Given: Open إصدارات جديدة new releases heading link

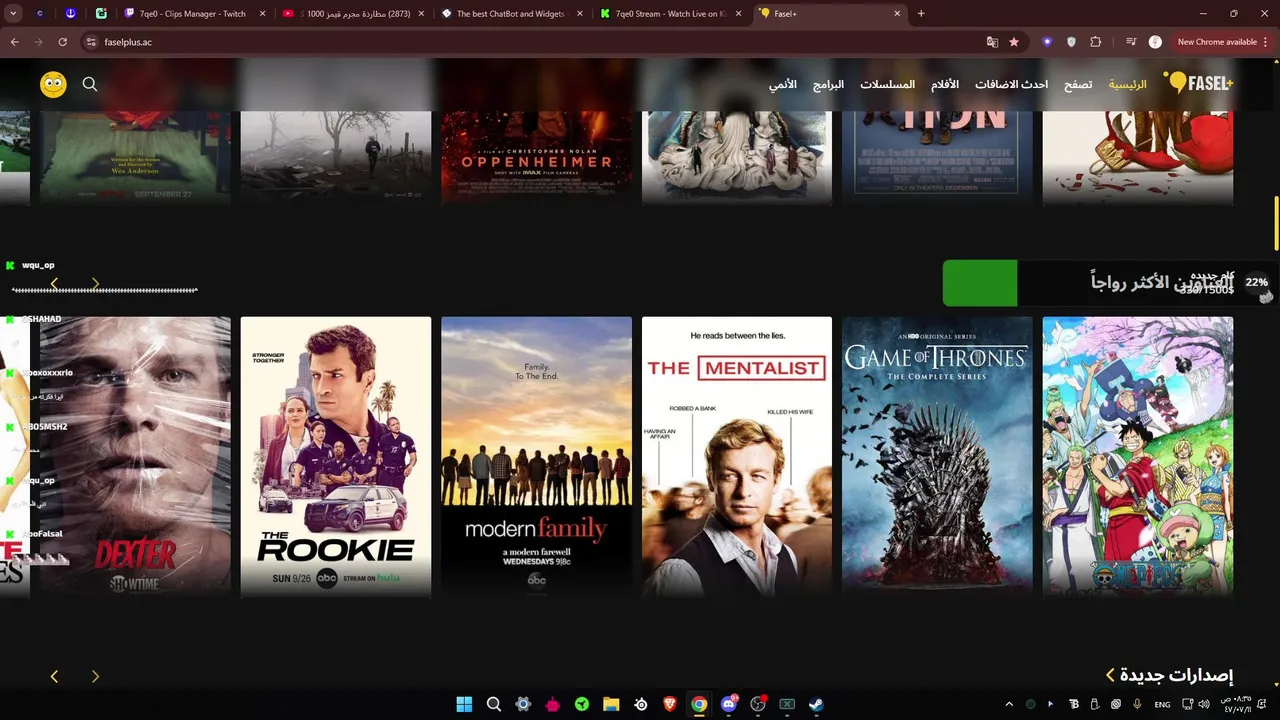Looking at the screenshot, I should 1169,675.
